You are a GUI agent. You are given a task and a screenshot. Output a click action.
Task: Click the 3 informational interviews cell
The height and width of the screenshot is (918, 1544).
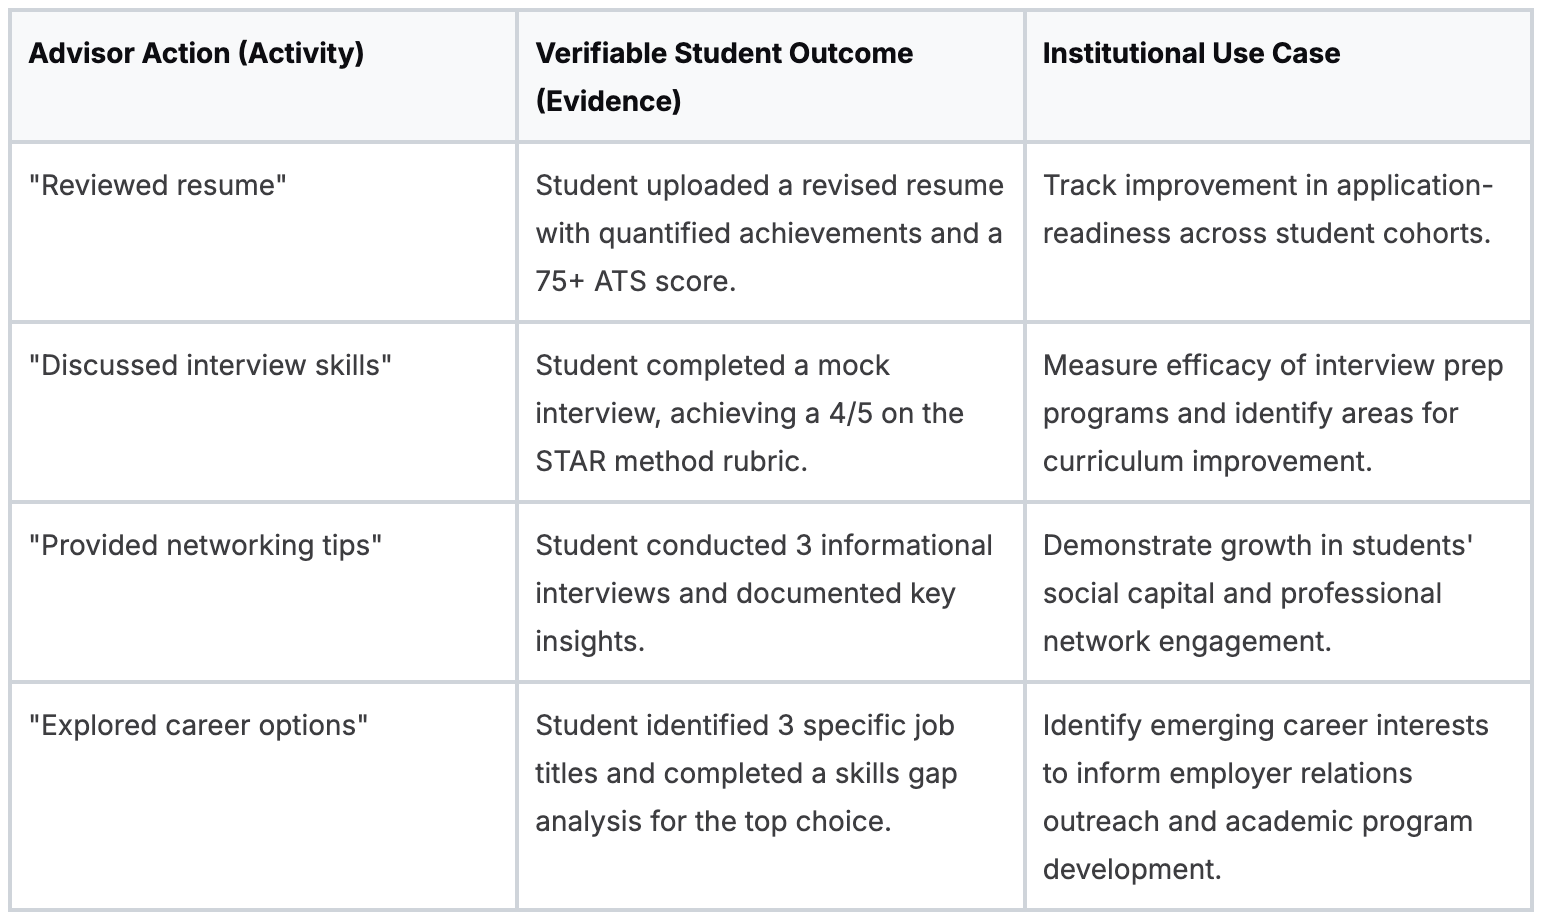pos(763,593)
